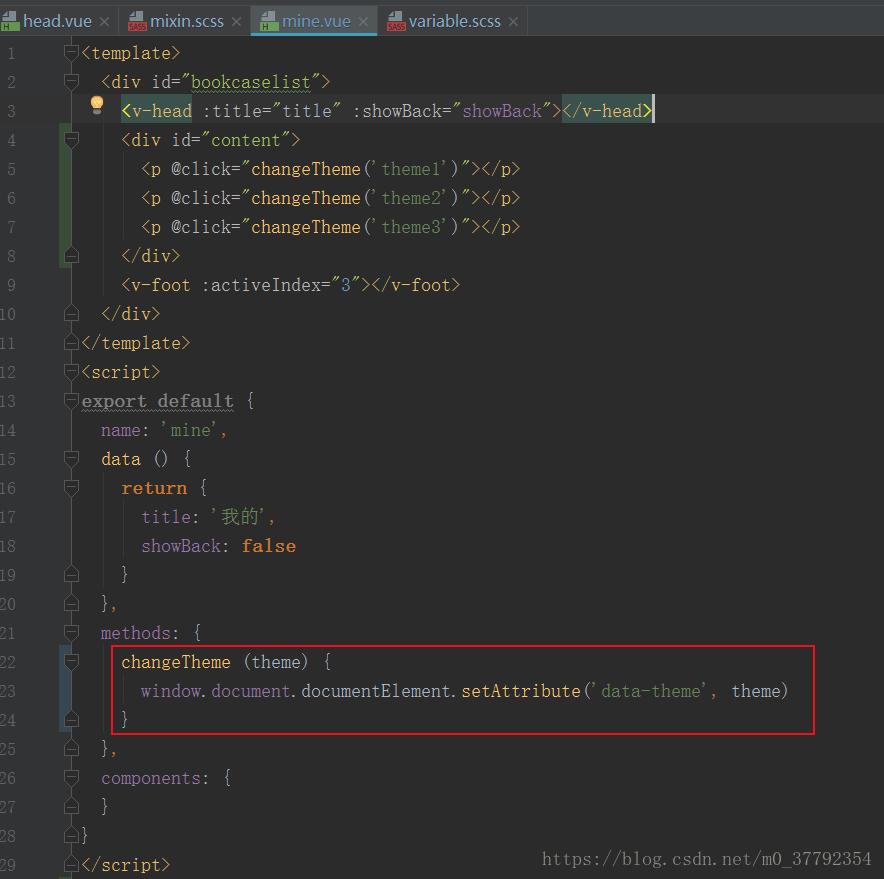Collapse the changeTheme method fold marker
The width and height of the screenshot is (884, 879).
click(x=71, y=661)
